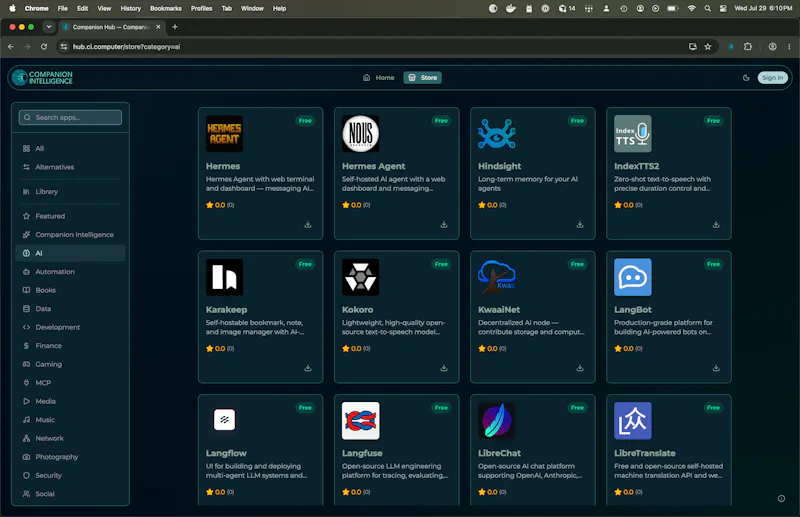
Task: Go to the Home tab
Action: click(379, 78)
